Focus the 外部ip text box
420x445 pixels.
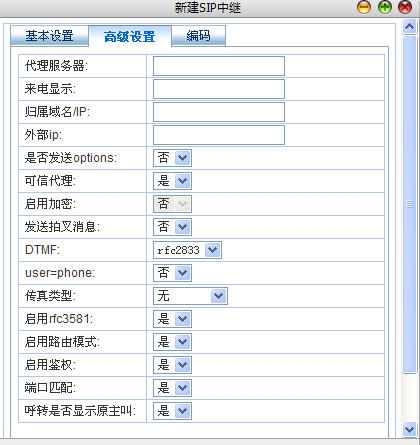[x=219, y=135]
